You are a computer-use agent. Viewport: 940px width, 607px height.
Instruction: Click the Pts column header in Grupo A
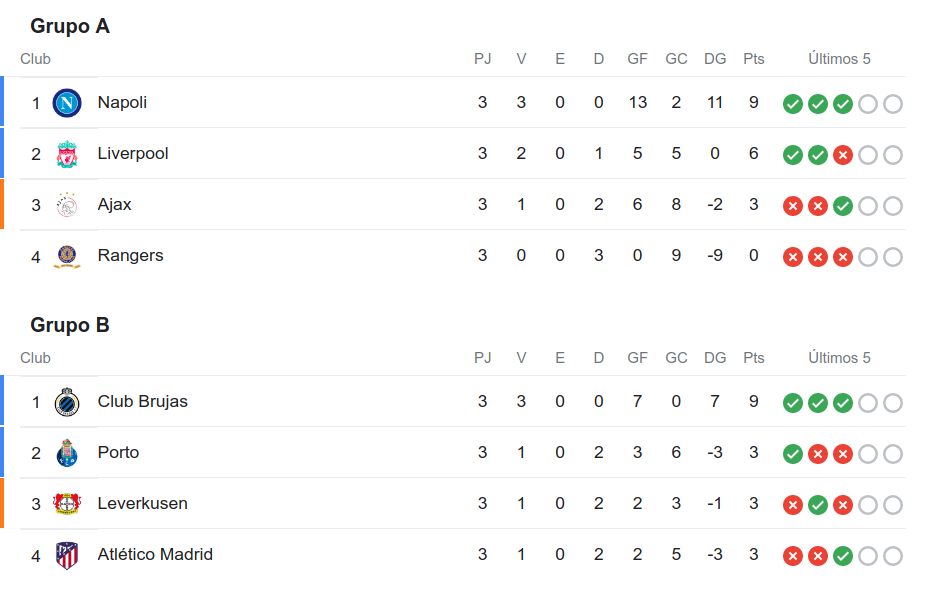click(754, 59)
